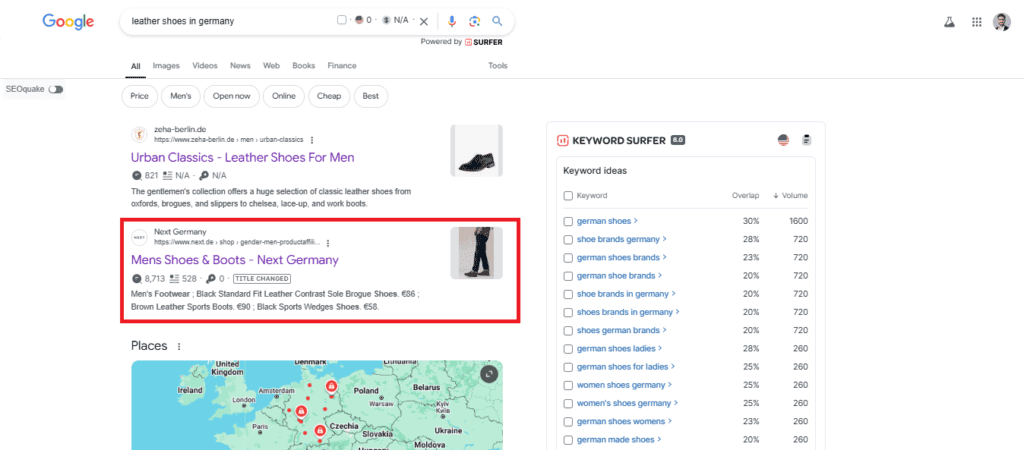Image resolution: width=1024 pixels, height=450 pixels.
Task: Open 'Mens Shoes & Boots - Next Germany' result
Action: [234, 260]
